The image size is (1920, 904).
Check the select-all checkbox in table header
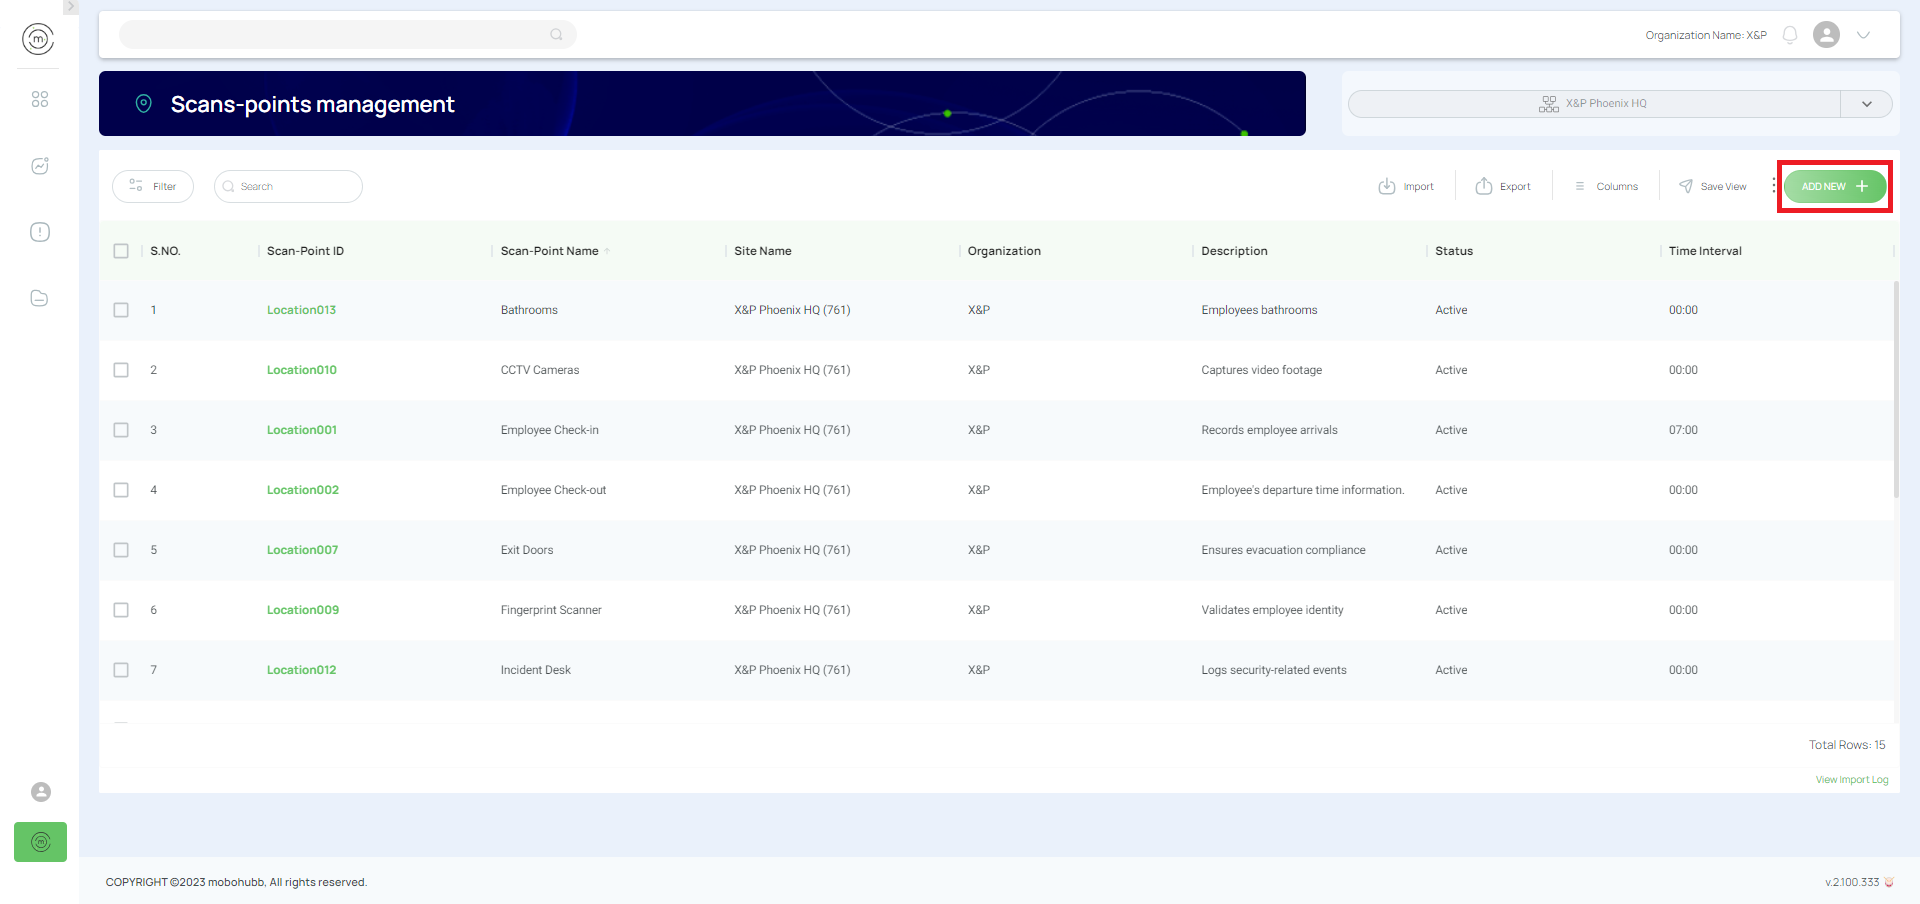click(121, 251)
